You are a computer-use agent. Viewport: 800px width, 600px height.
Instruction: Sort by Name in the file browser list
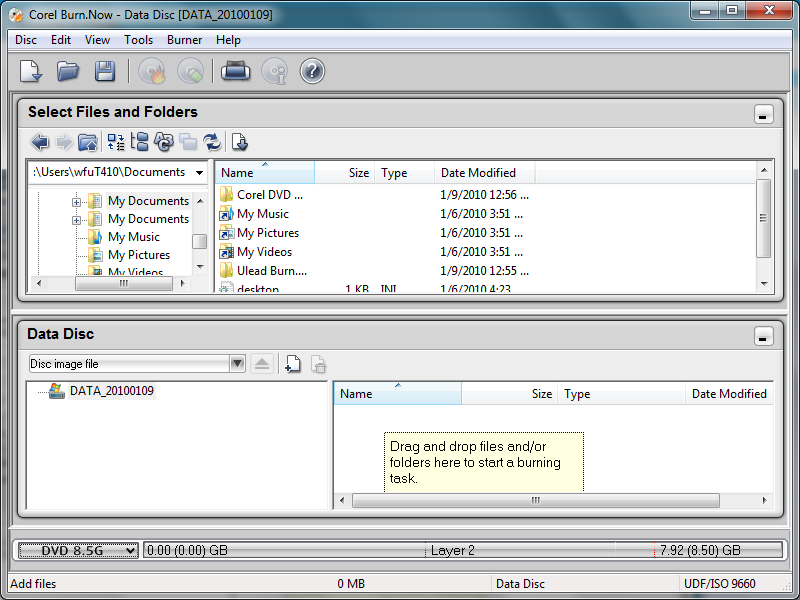tap(265, 172)
